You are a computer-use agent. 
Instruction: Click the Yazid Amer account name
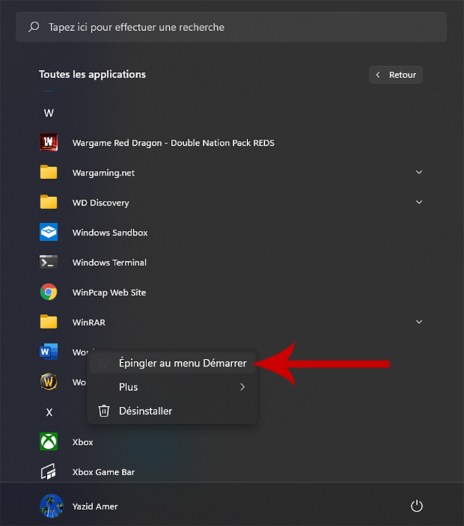coord(95,507)
